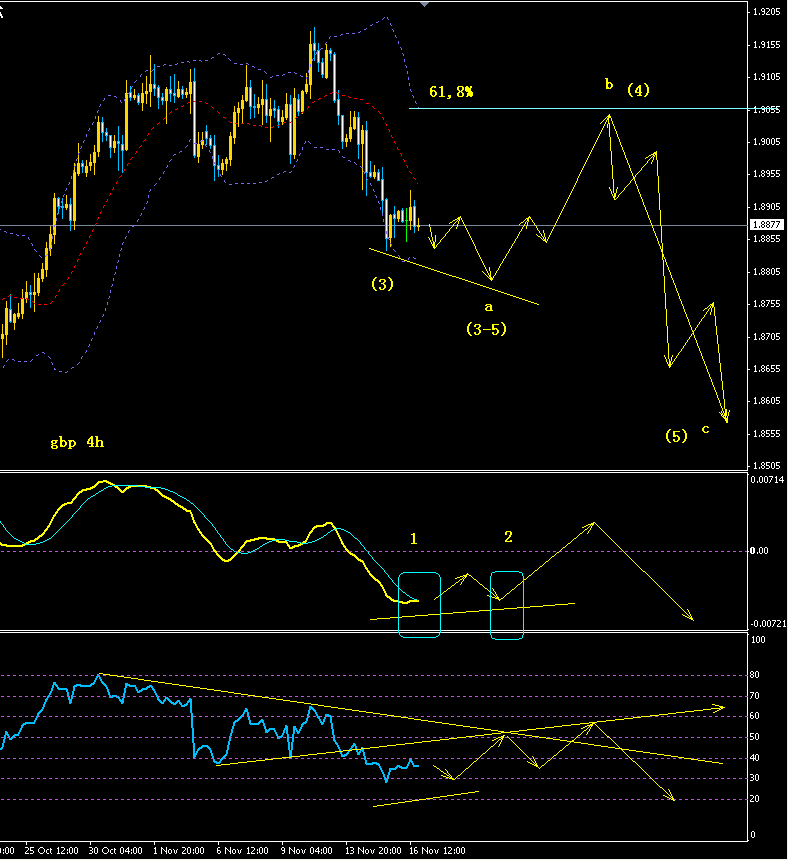Click the '1 Nov 20:00' time axis label

tap(179, 851)
